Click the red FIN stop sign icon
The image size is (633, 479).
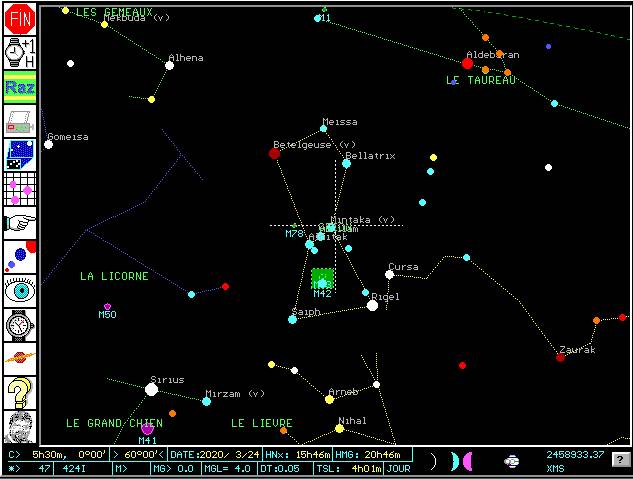point(20,19)
